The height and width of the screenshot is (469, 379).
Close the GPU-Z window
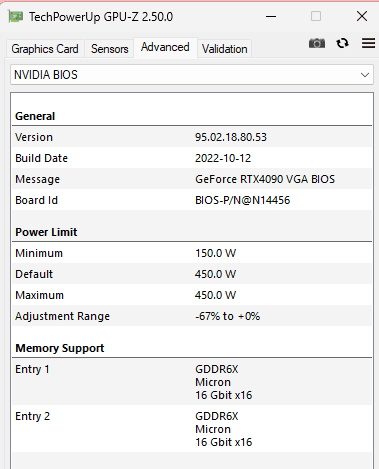click(362, 16)
